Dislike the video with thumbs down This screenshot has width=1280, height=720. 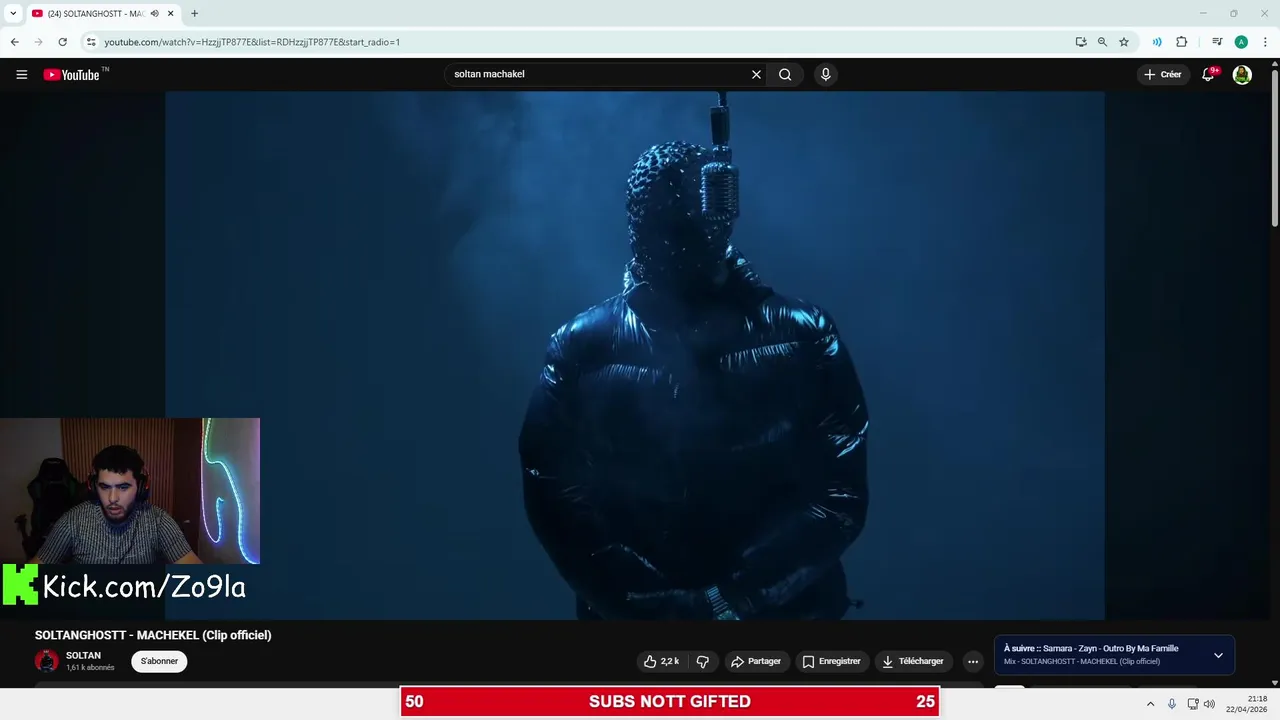(702, 661)
